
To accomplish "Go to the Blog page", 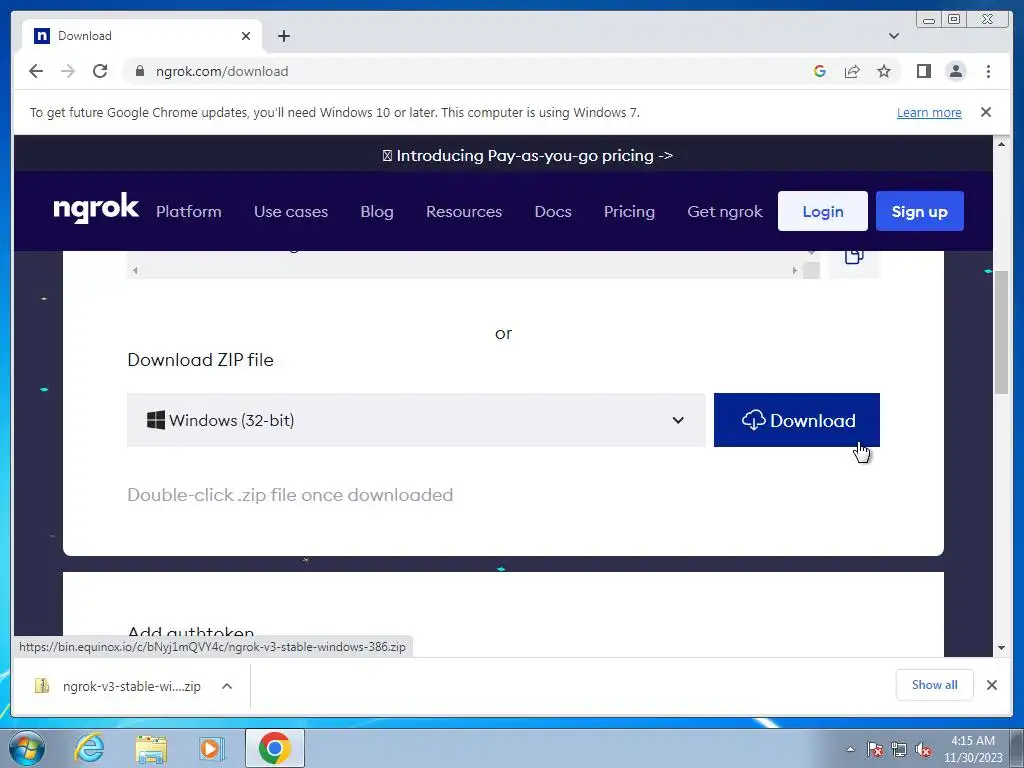I will pyautogui.click(x=377, y=212).
